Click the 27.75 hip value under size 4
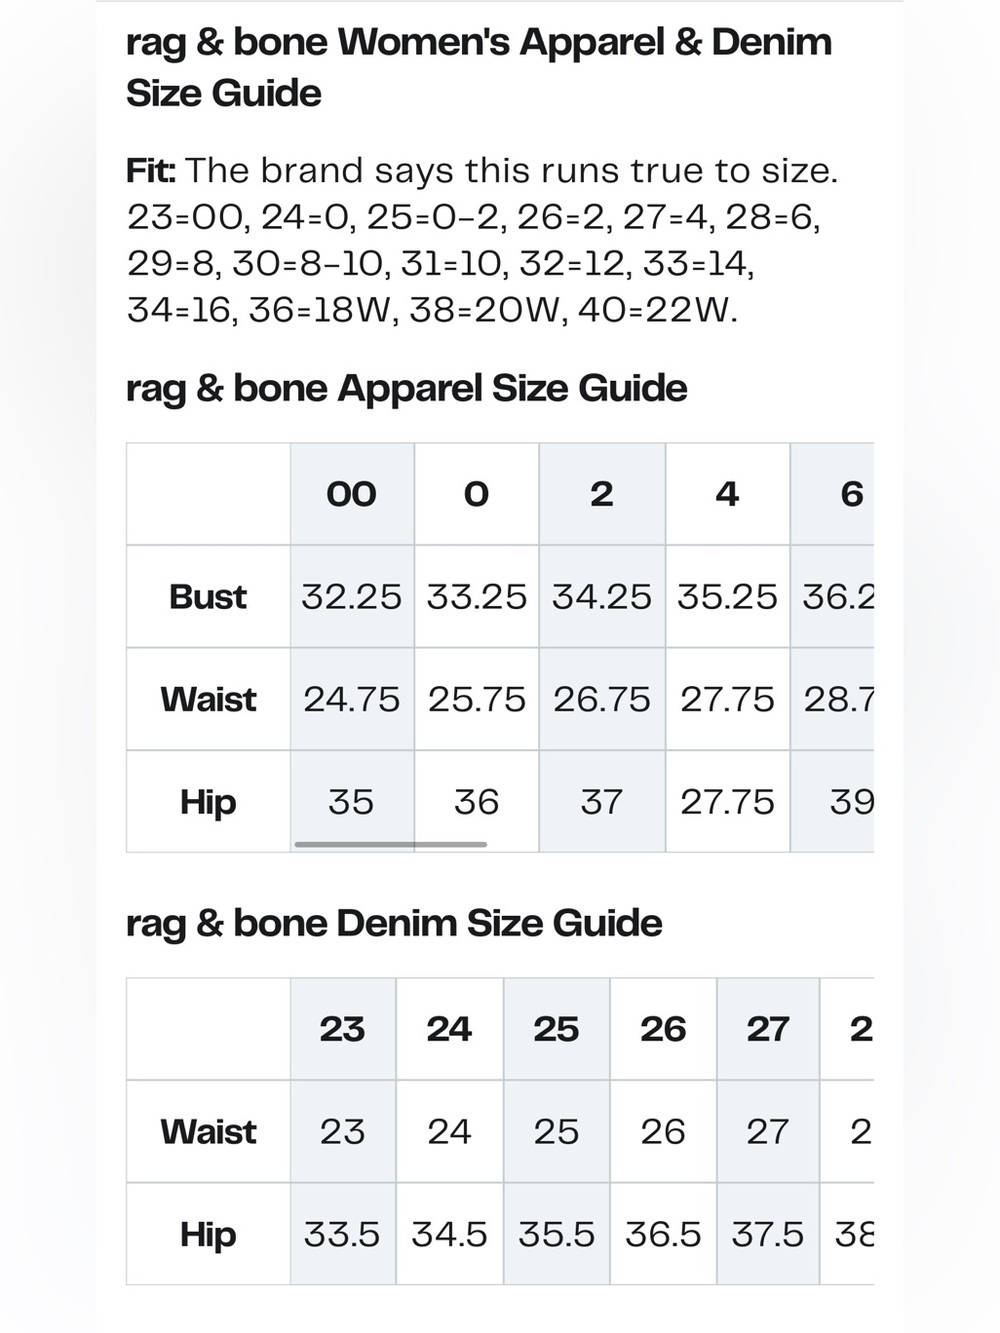Image resolution: width=1000 pixels, height=1333 pixels. point(728,802)
